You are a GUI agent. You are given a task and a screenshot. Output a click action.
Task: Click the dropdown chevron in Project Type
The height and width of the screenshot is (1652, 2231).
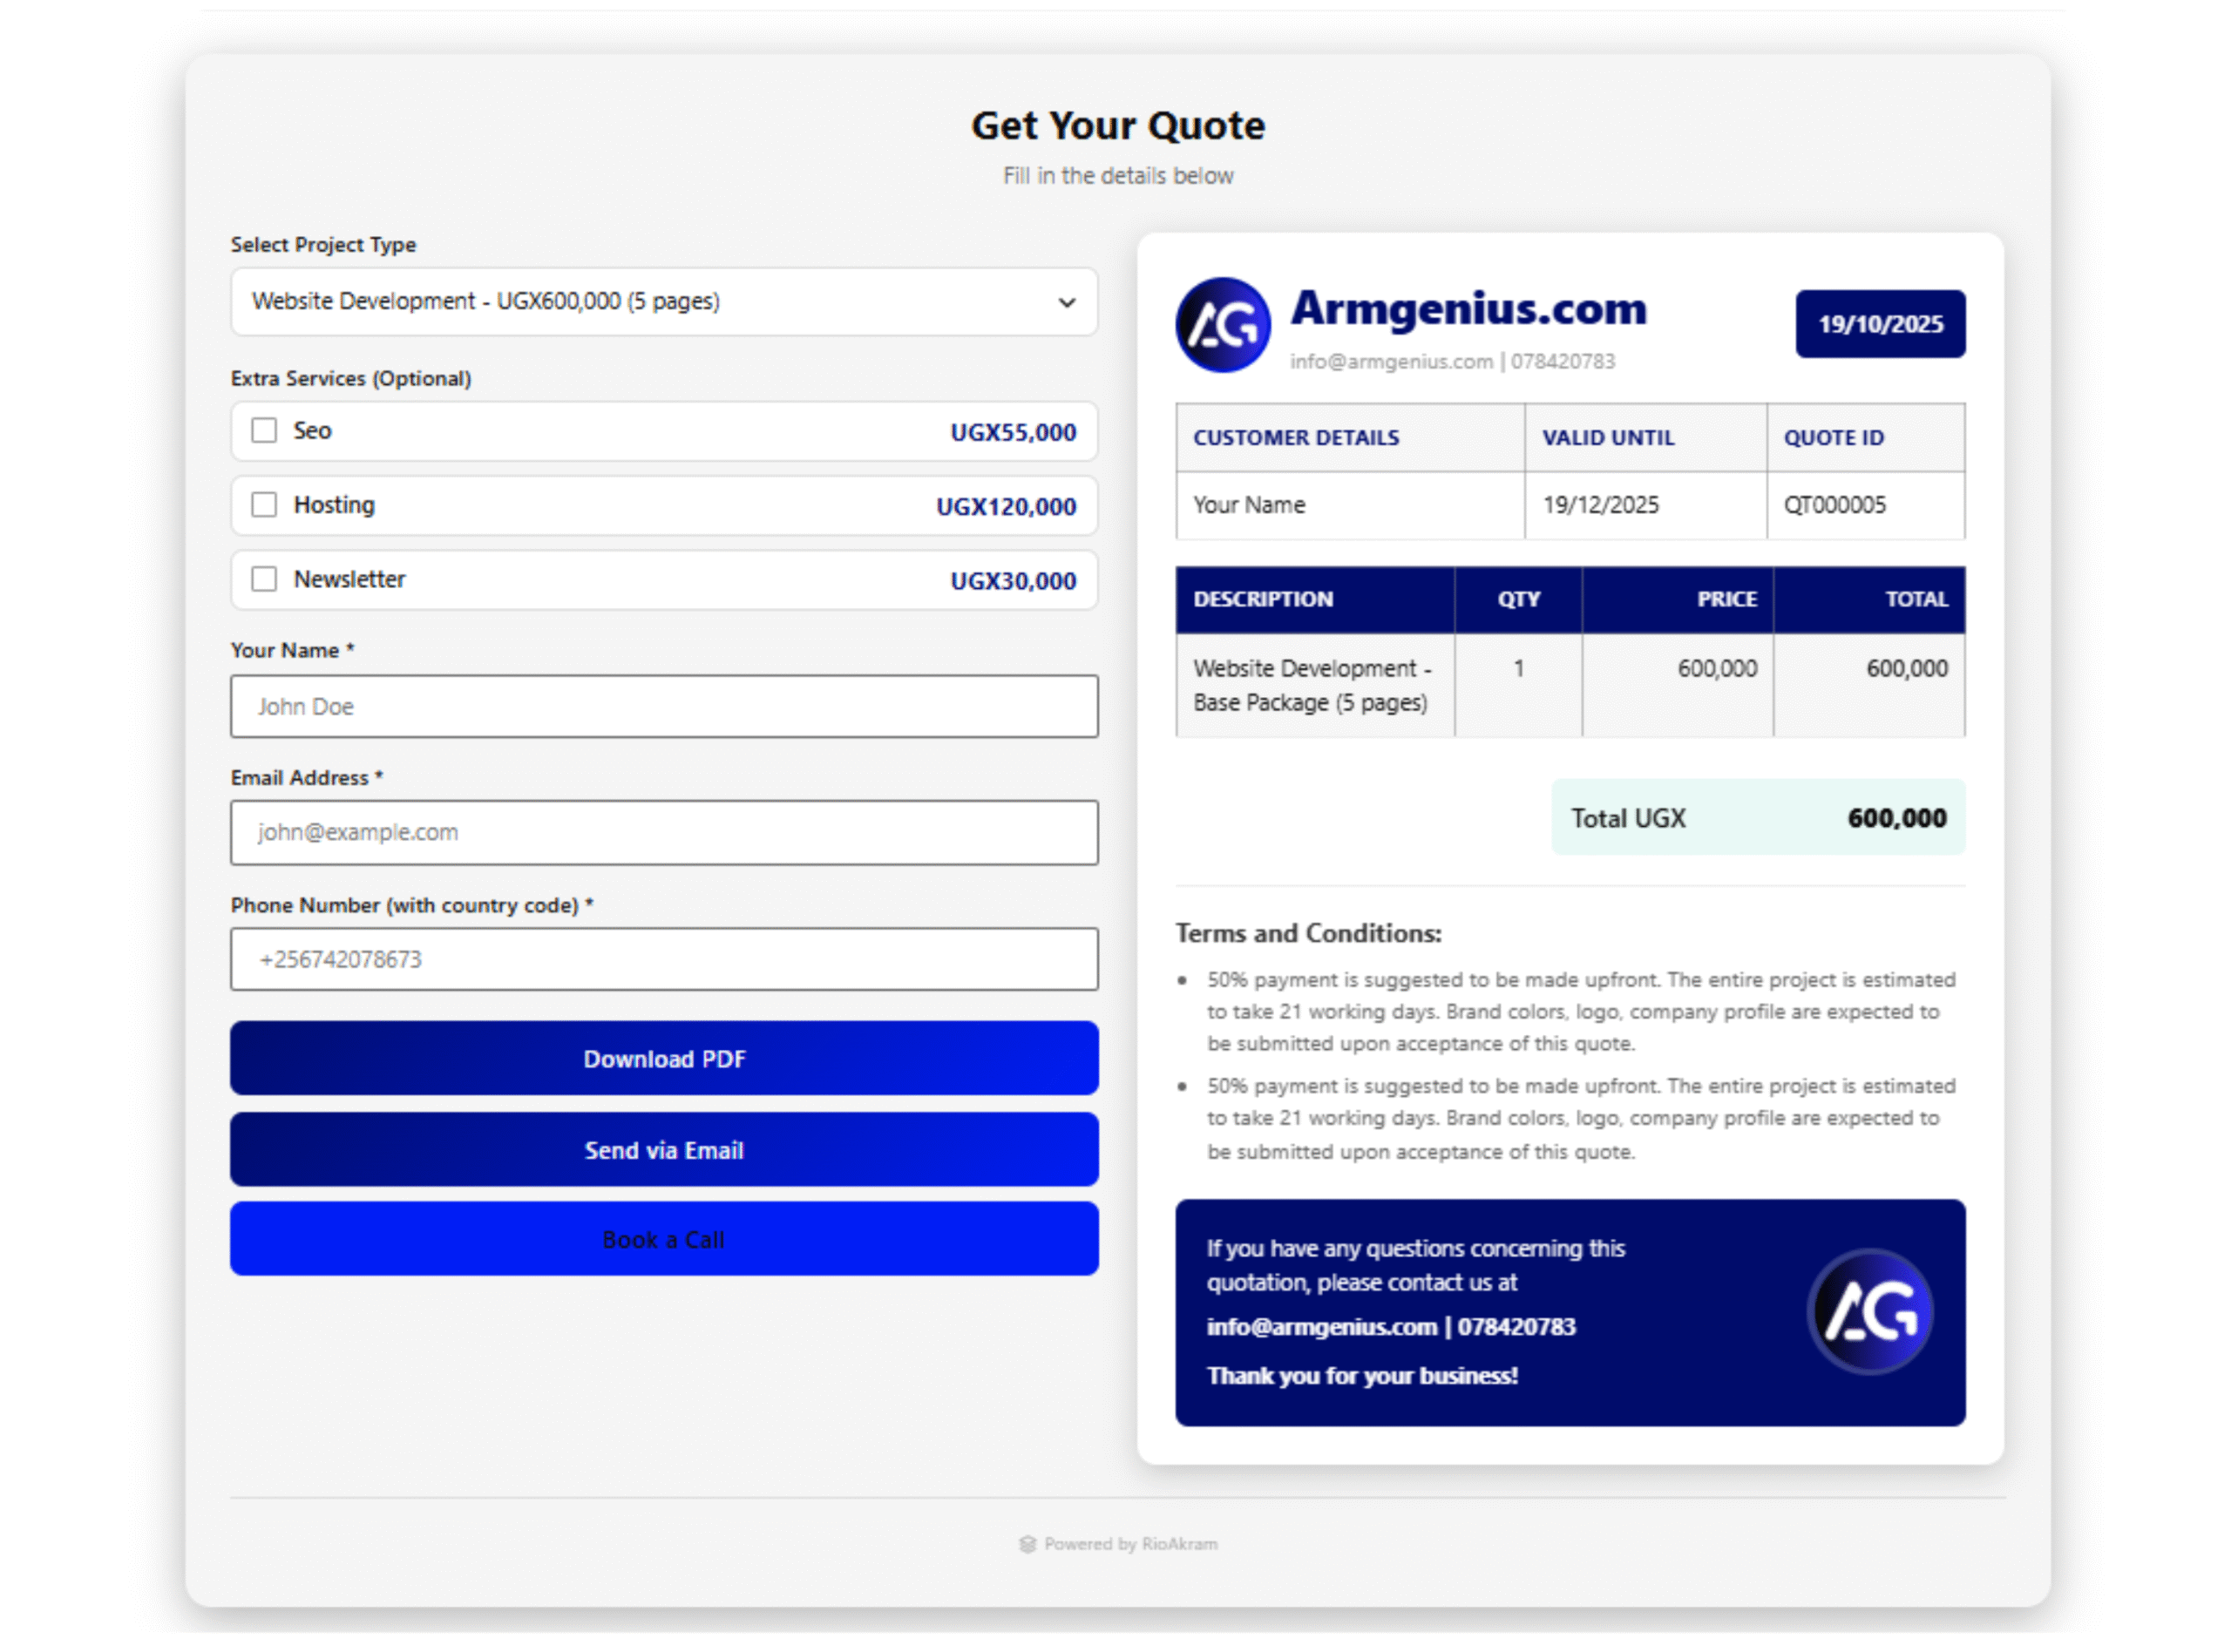coord(1066,302)
